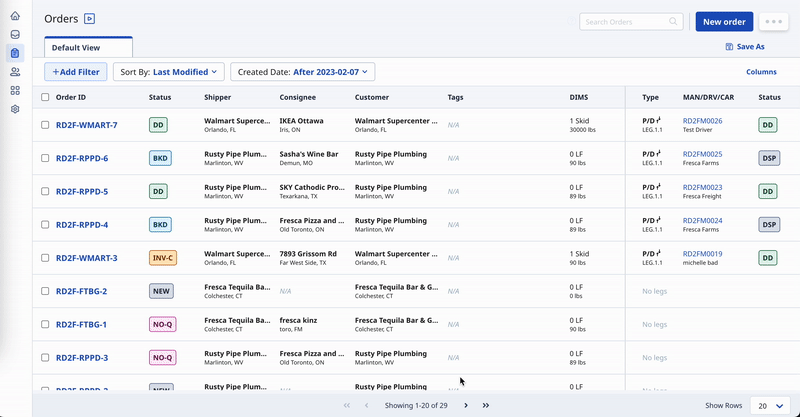800x417 pixels.
Task: Jump to last page double arrow
Action: 486,405
